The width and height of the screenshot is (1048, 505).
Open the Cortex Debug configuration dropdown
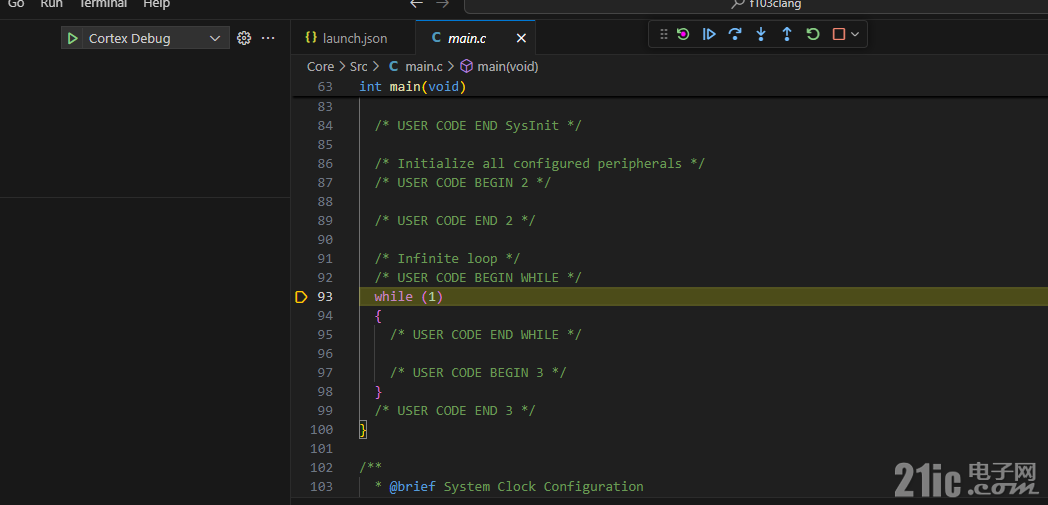(x=155, y=38)
